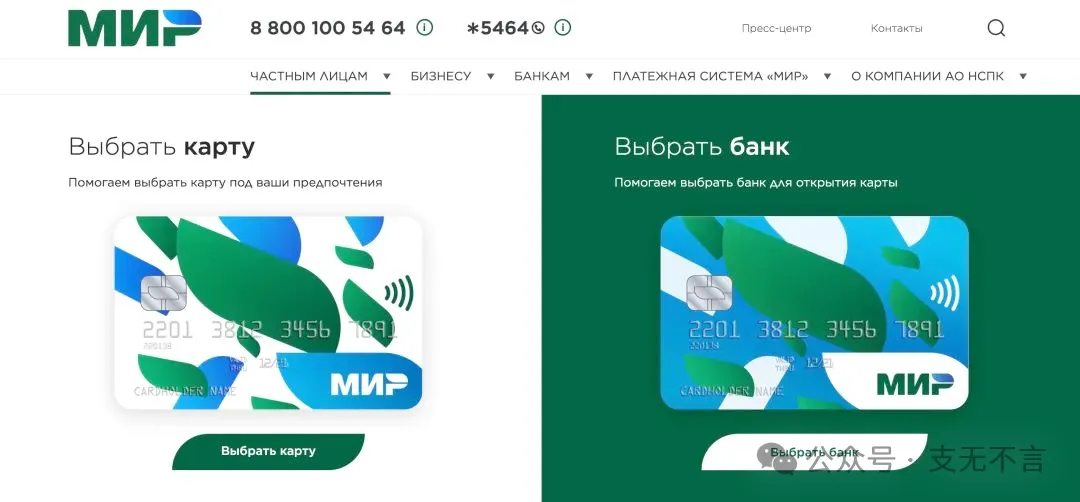Click the white MIR card image
1080x502 pixels.
pyautogui.click(x=268, y=313)
